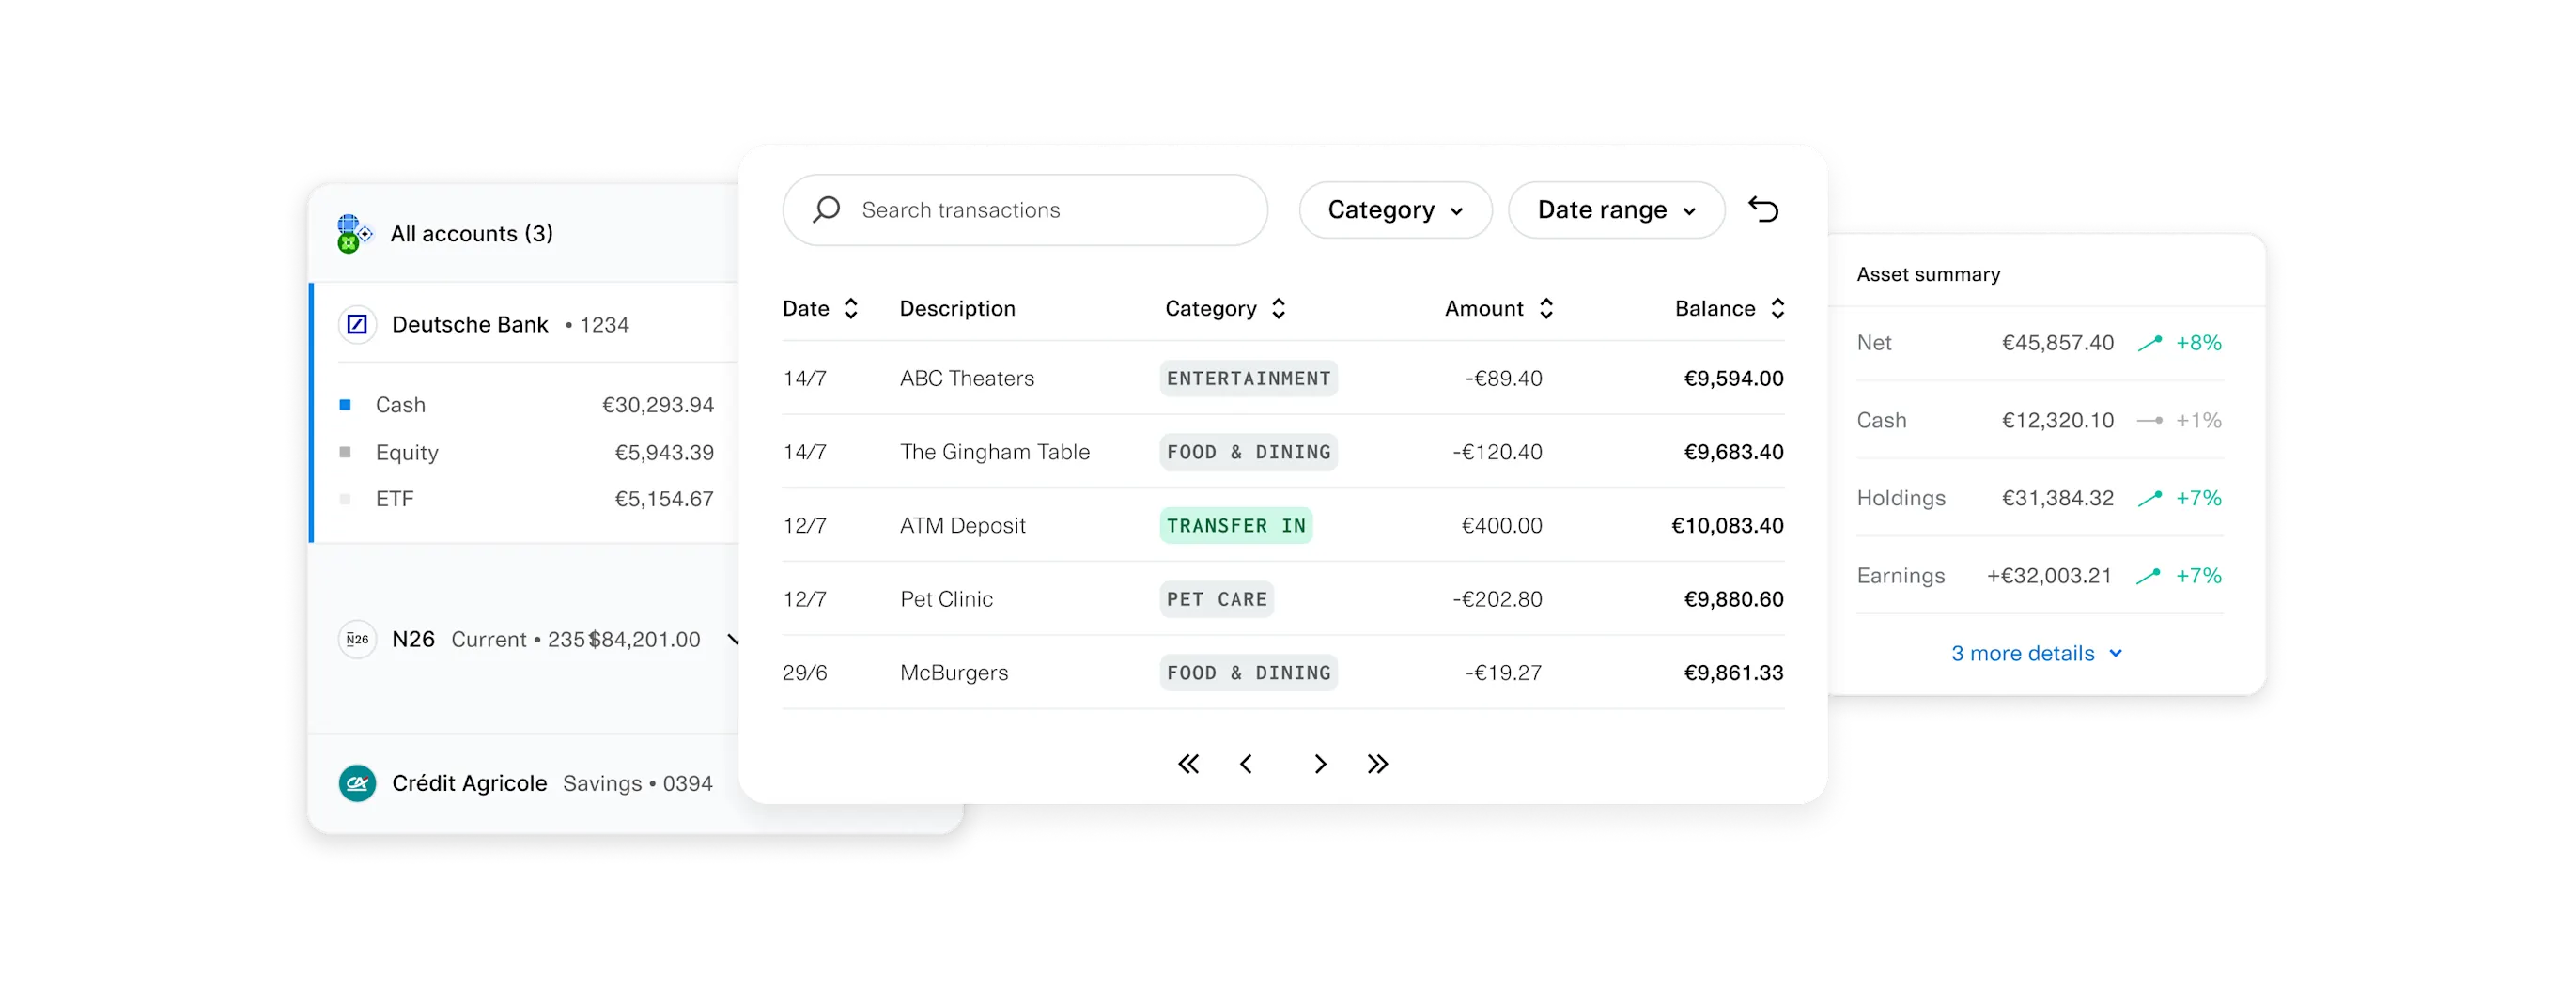Jump to the last page of transactions

[1377, 764]
